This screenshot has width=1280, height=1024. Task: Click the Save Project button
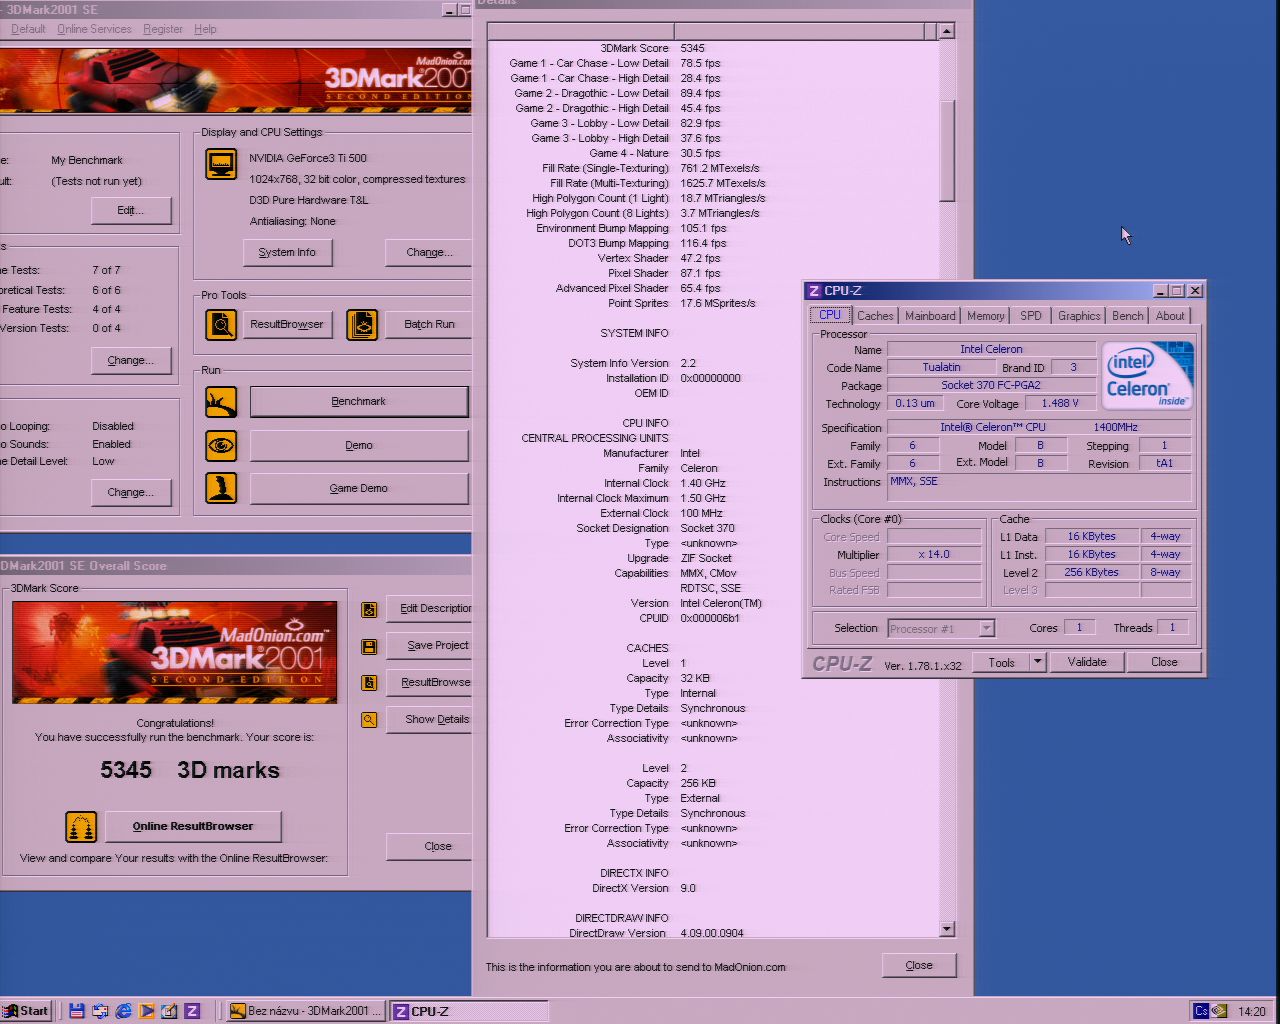tap(430, 646)
